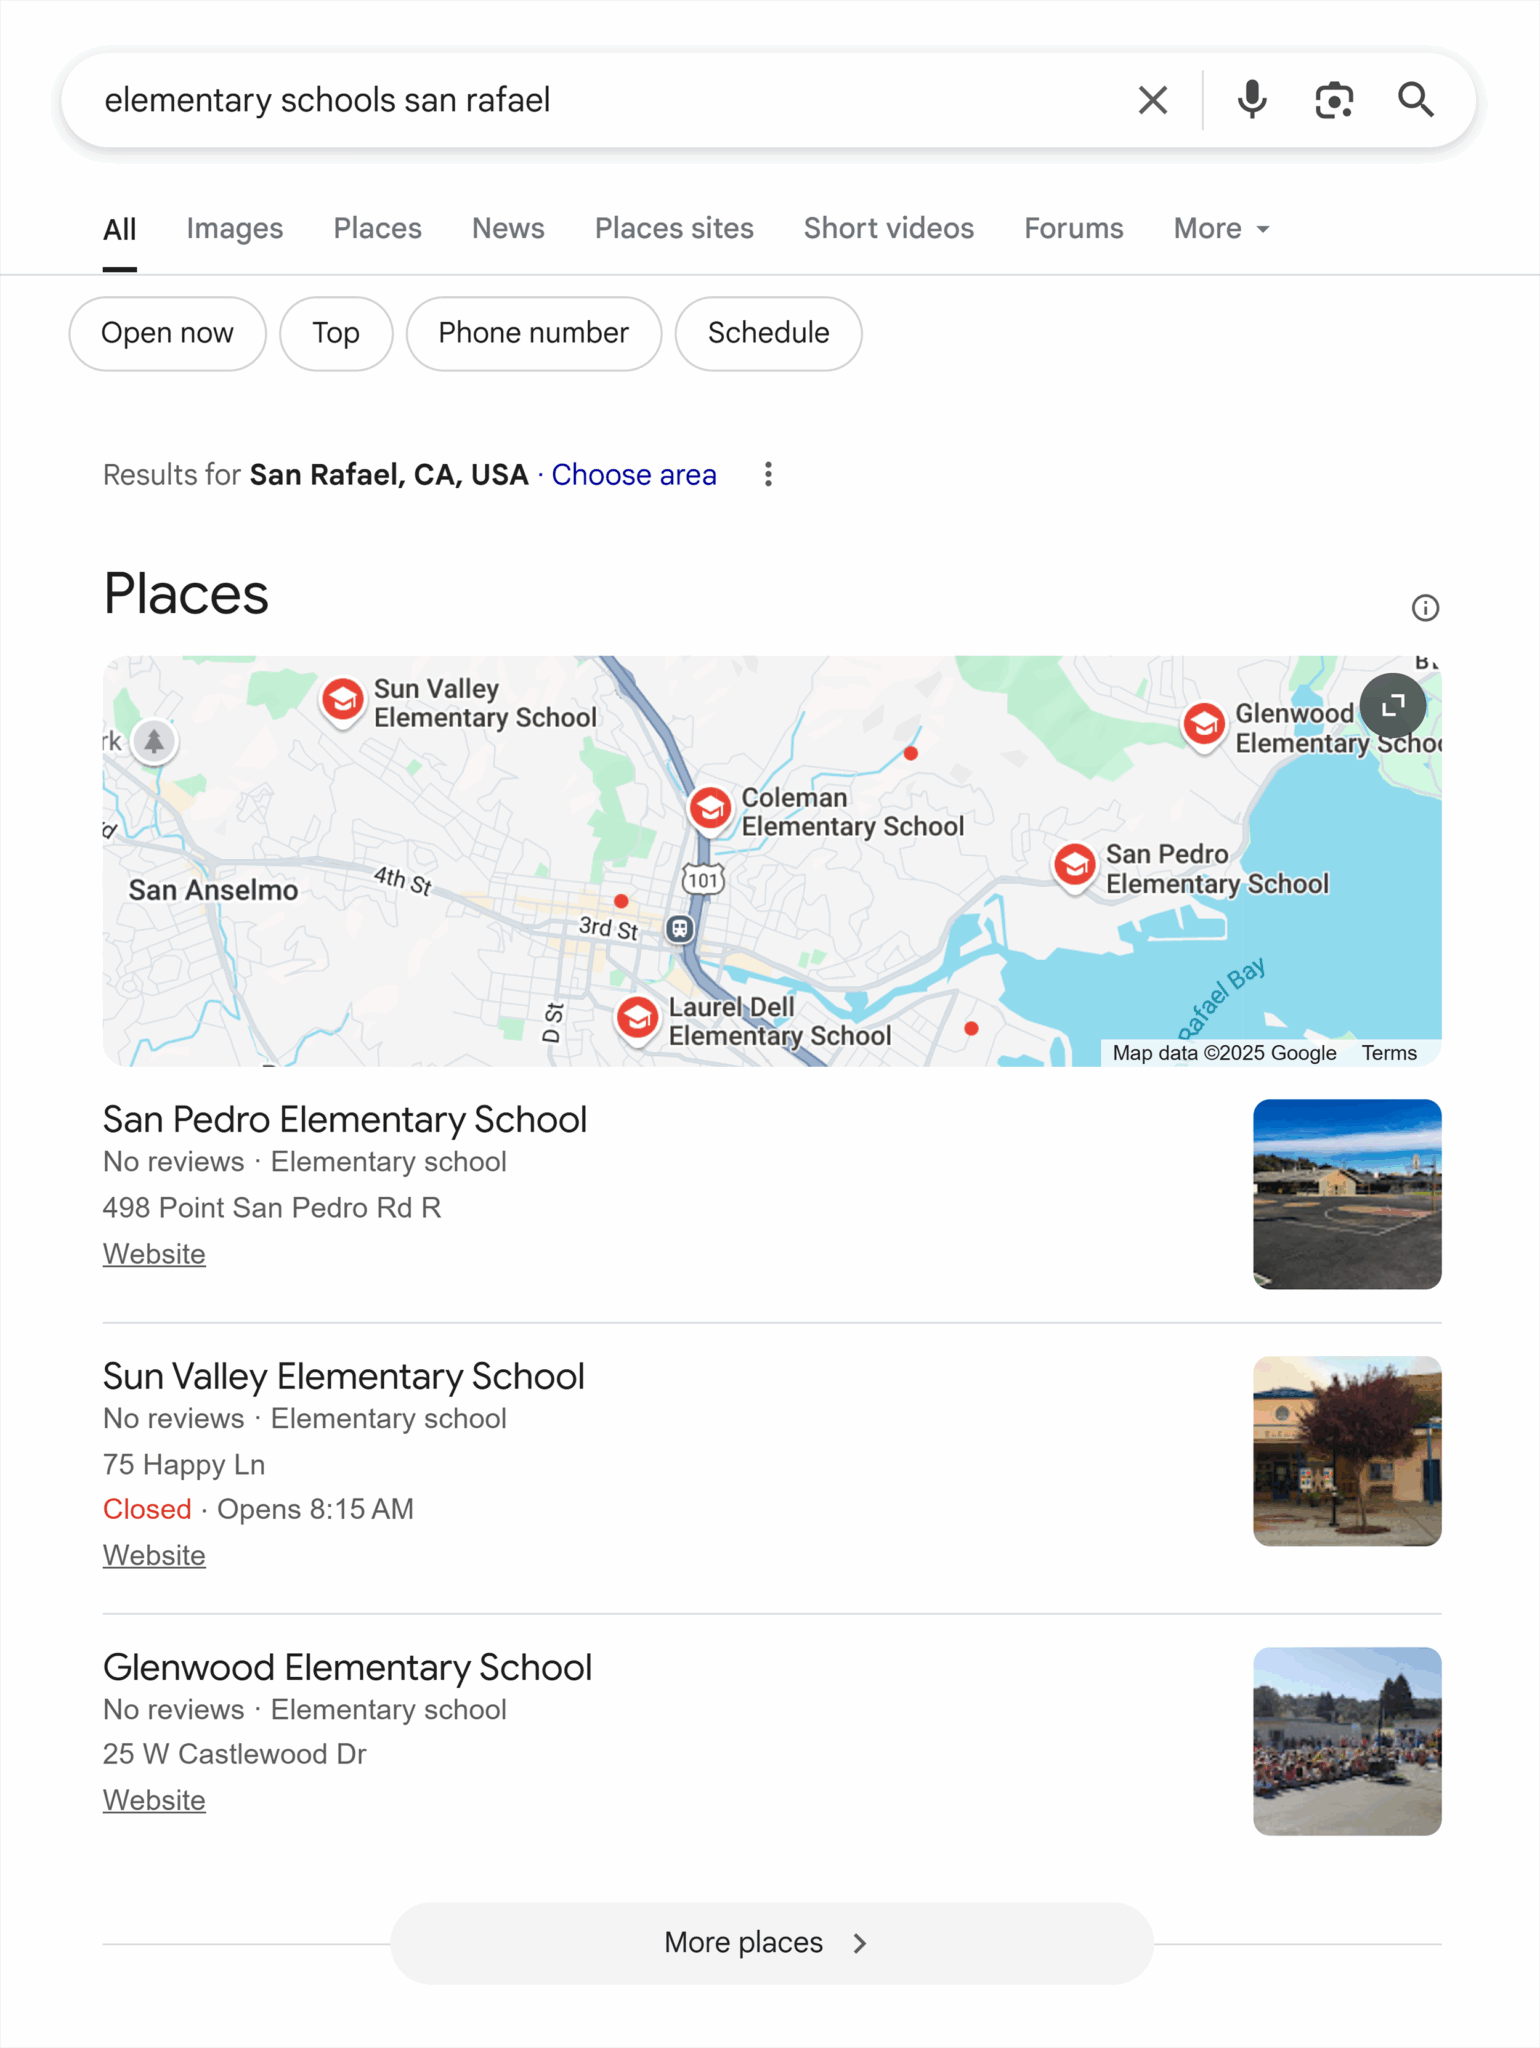
Task: Open Glenwood Elementary School photo thumbnail
Action: tap(1347, 1741)
